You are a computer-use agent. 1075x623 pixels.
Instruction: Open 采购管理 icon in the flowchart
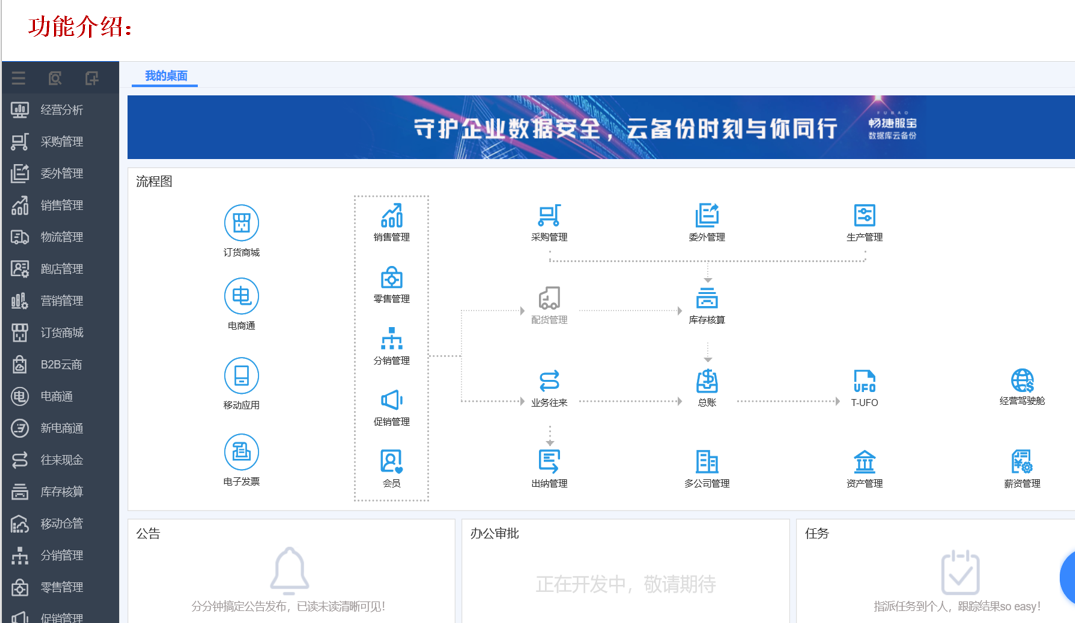(x=549, y=215)
